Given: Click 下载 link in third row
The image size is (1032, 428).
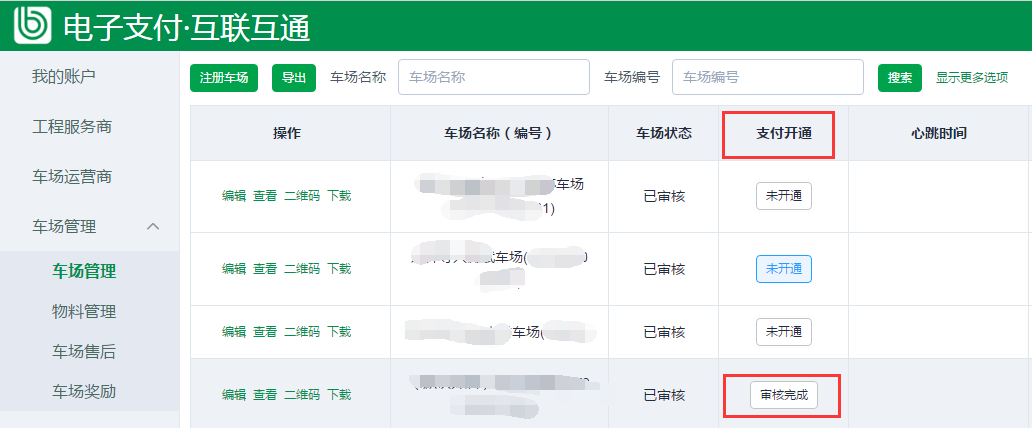Looking at the screenshot, I should pyautogui.click(x=339, y=331).
